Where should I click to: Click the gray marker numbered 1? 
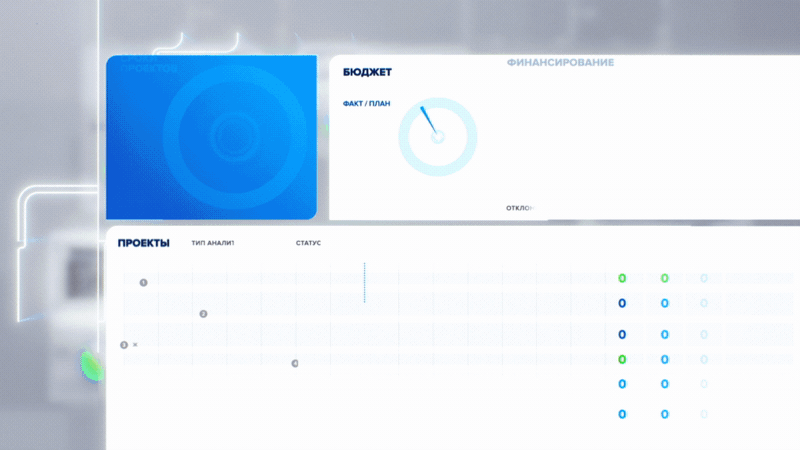[143, 282]
